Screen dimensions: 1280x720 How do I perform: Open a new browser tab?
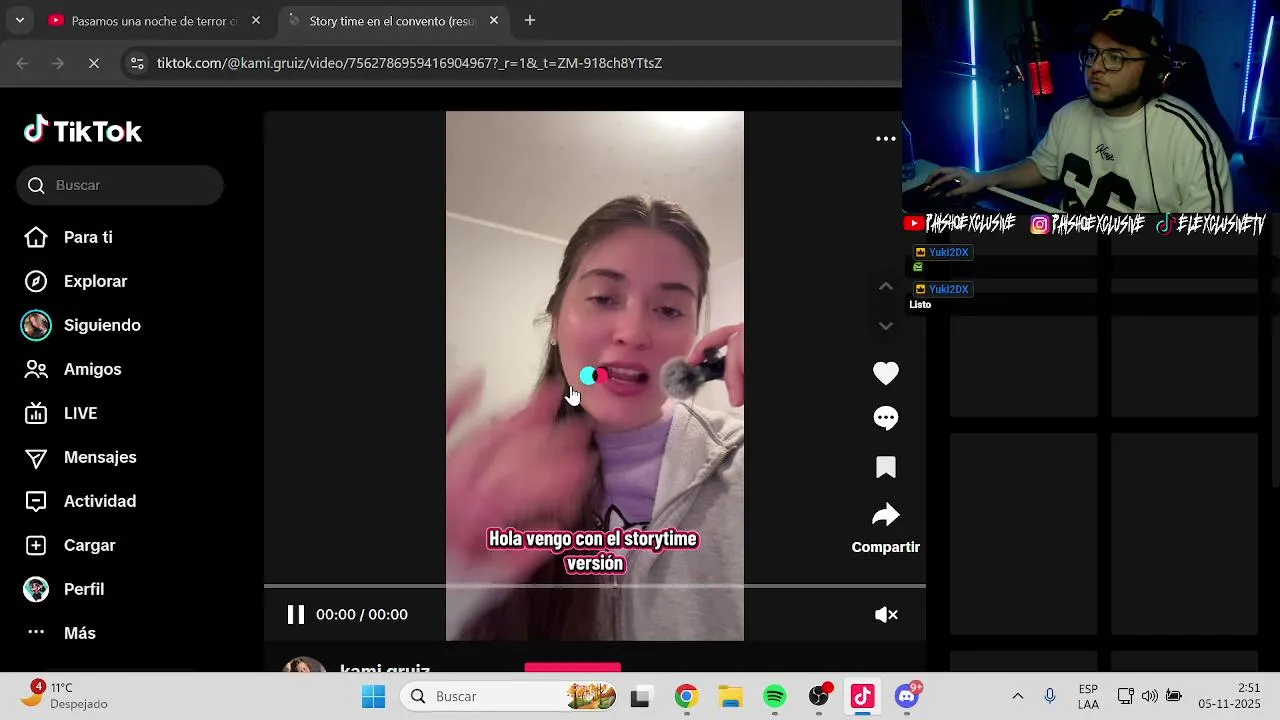click(x=530, y=20)
